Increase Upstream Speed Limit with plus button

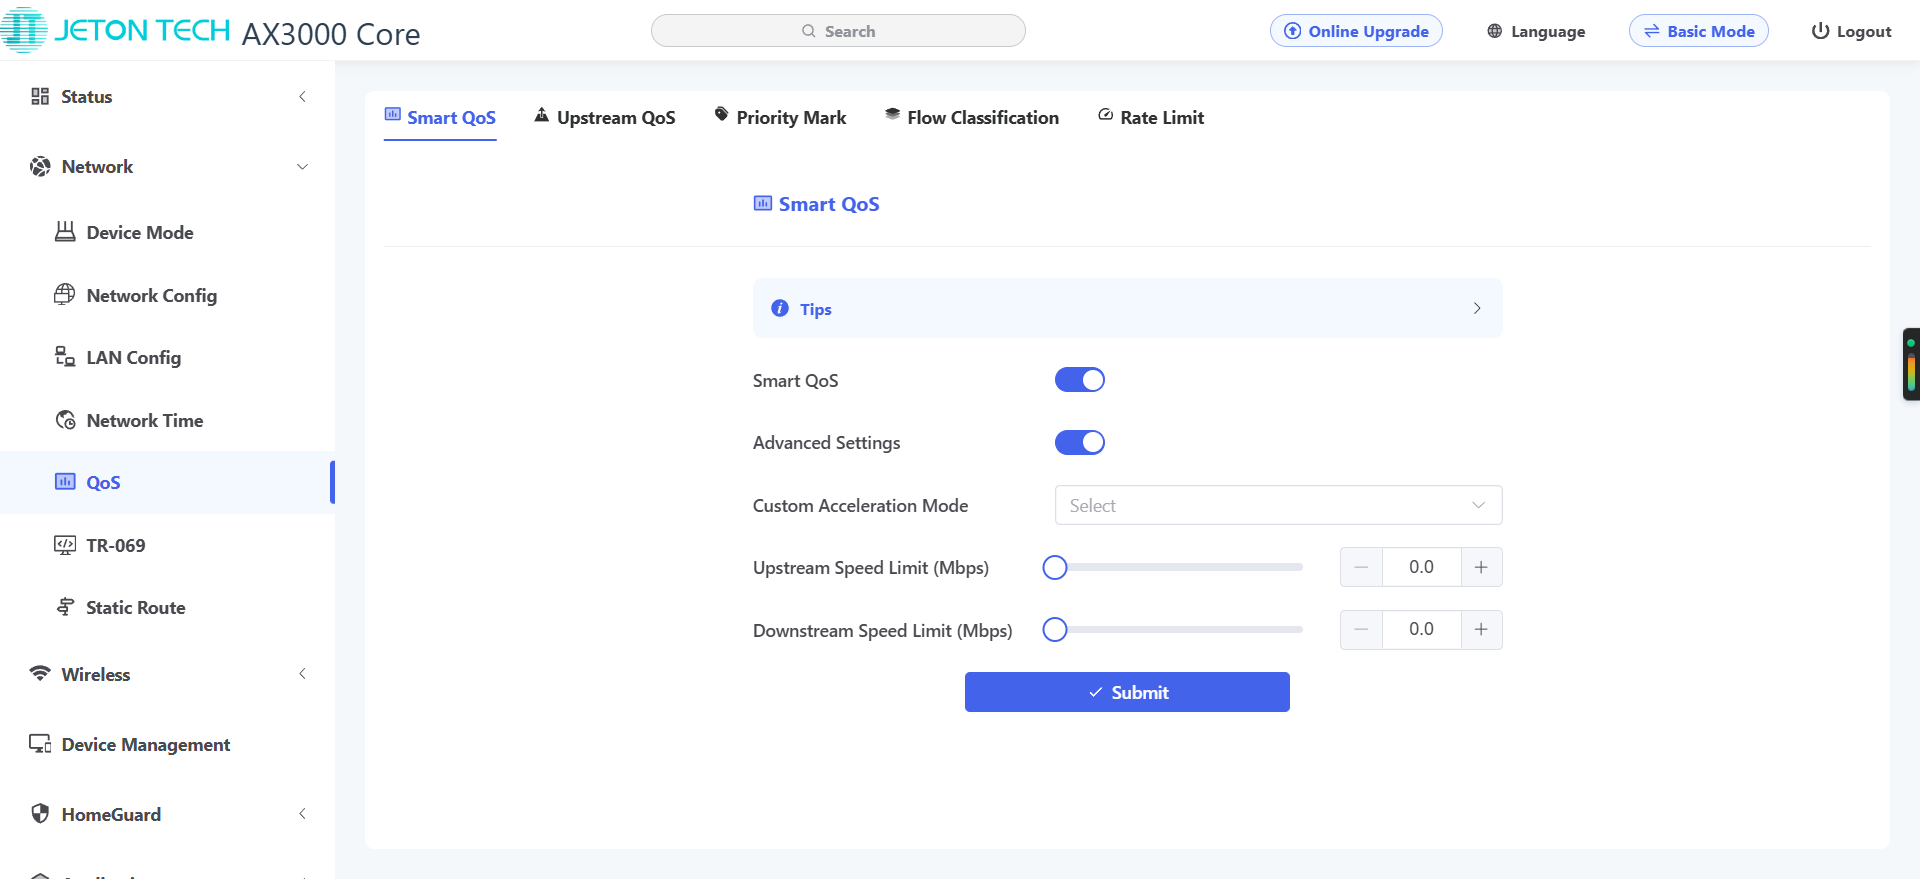tap(1481, 567)
